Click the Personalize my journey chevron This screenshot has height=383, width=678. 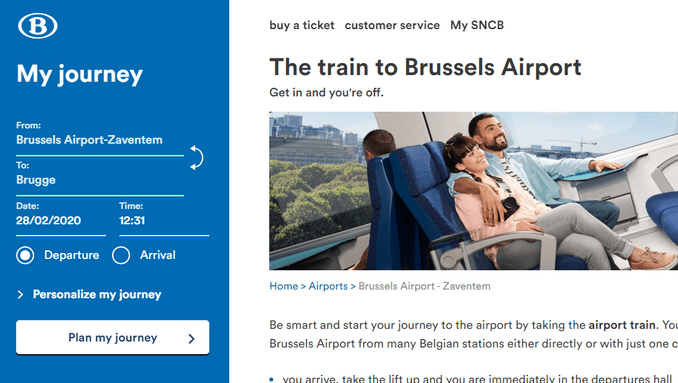click(20, 295)
